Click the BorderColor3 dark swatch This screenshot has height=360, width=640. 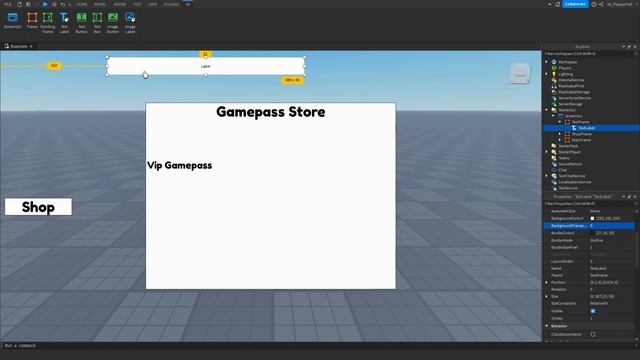592,233
